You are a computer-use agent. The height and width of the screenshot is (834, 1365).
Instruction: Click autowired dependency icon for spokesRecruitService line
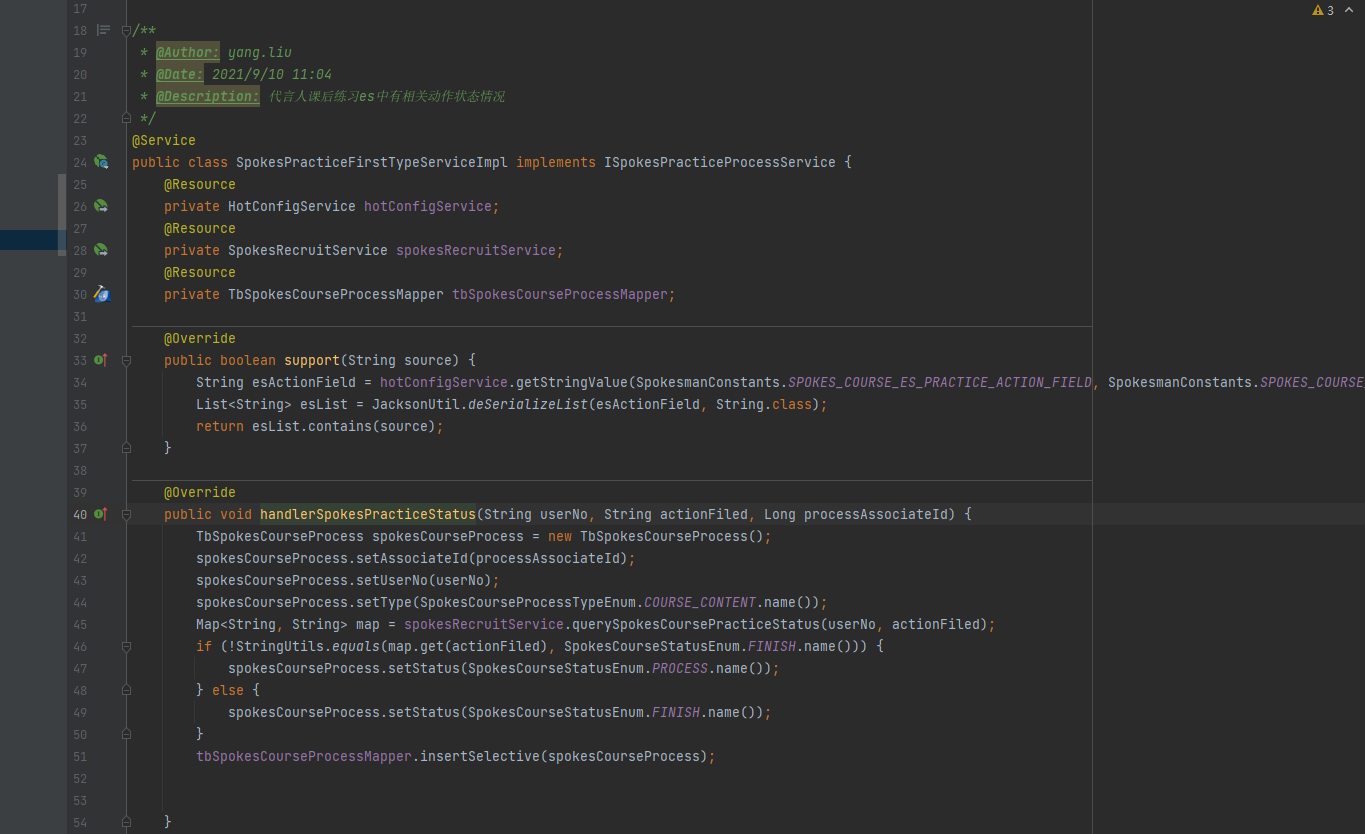(x=101, y=250)
